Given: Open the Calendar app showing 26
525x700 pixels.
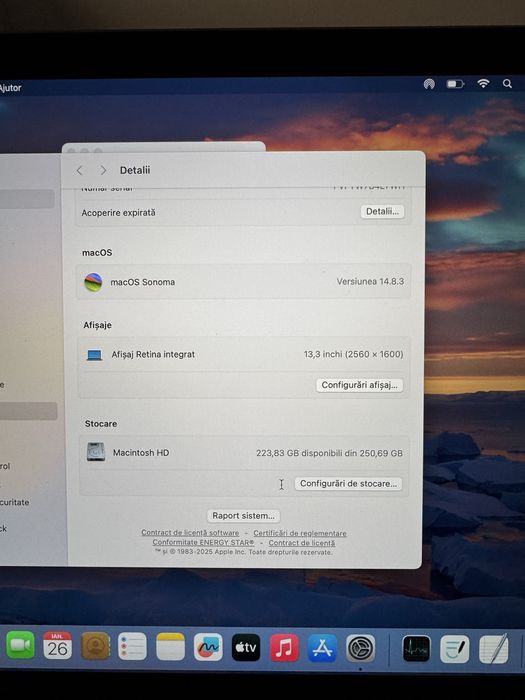Looking at the screenshot, I should pos(58,646).
